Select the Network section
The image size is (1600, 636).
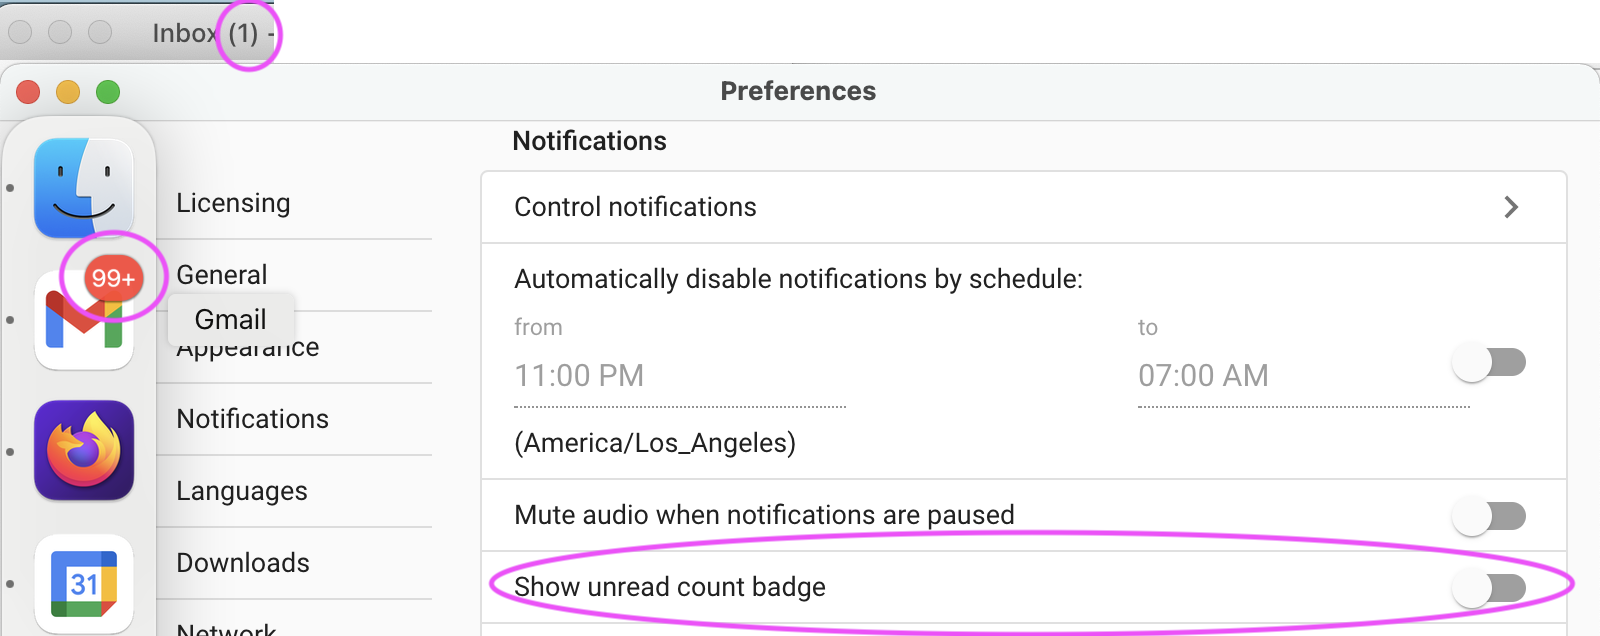coord(226,628)
